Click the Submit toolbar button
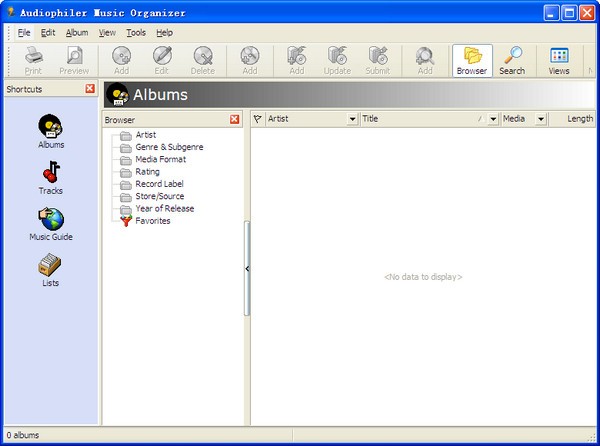 tap(378, 61)
